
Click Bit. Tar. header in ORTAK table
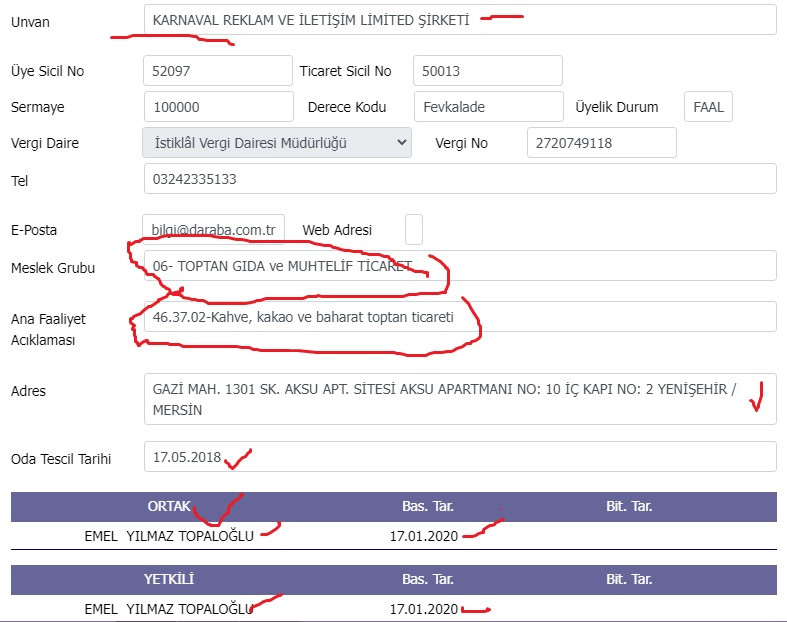(x=629, y=506)
